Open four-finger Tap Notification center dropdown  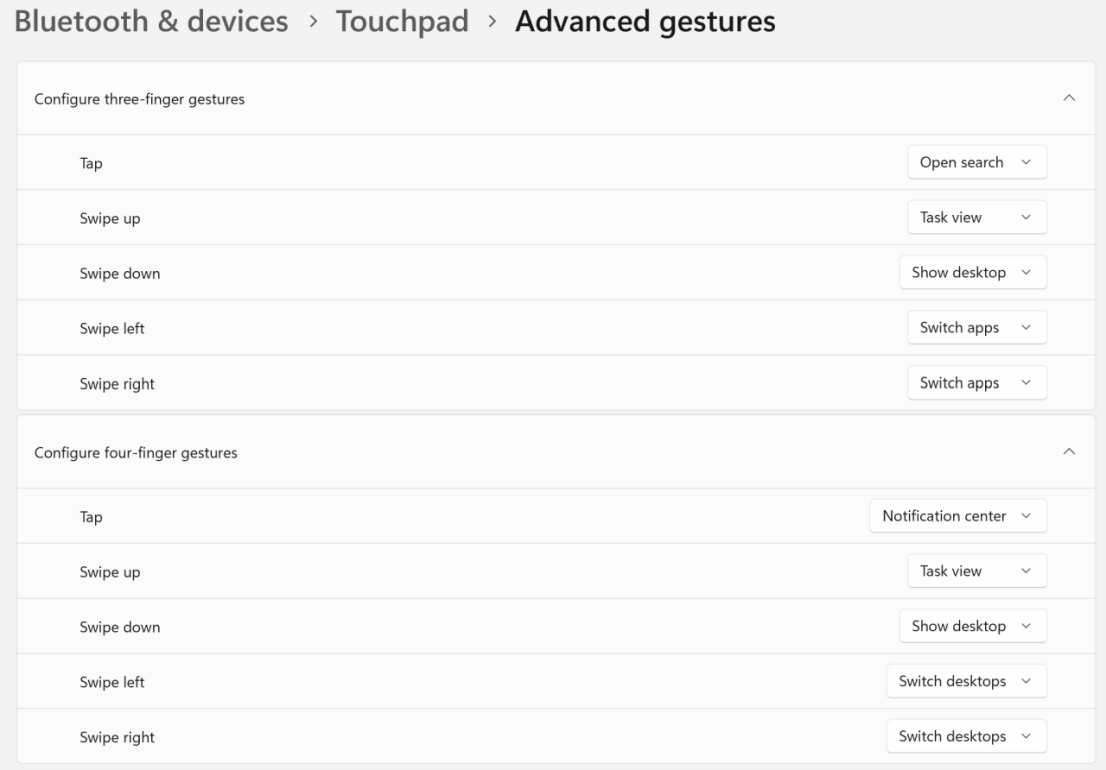pos(957,517)
